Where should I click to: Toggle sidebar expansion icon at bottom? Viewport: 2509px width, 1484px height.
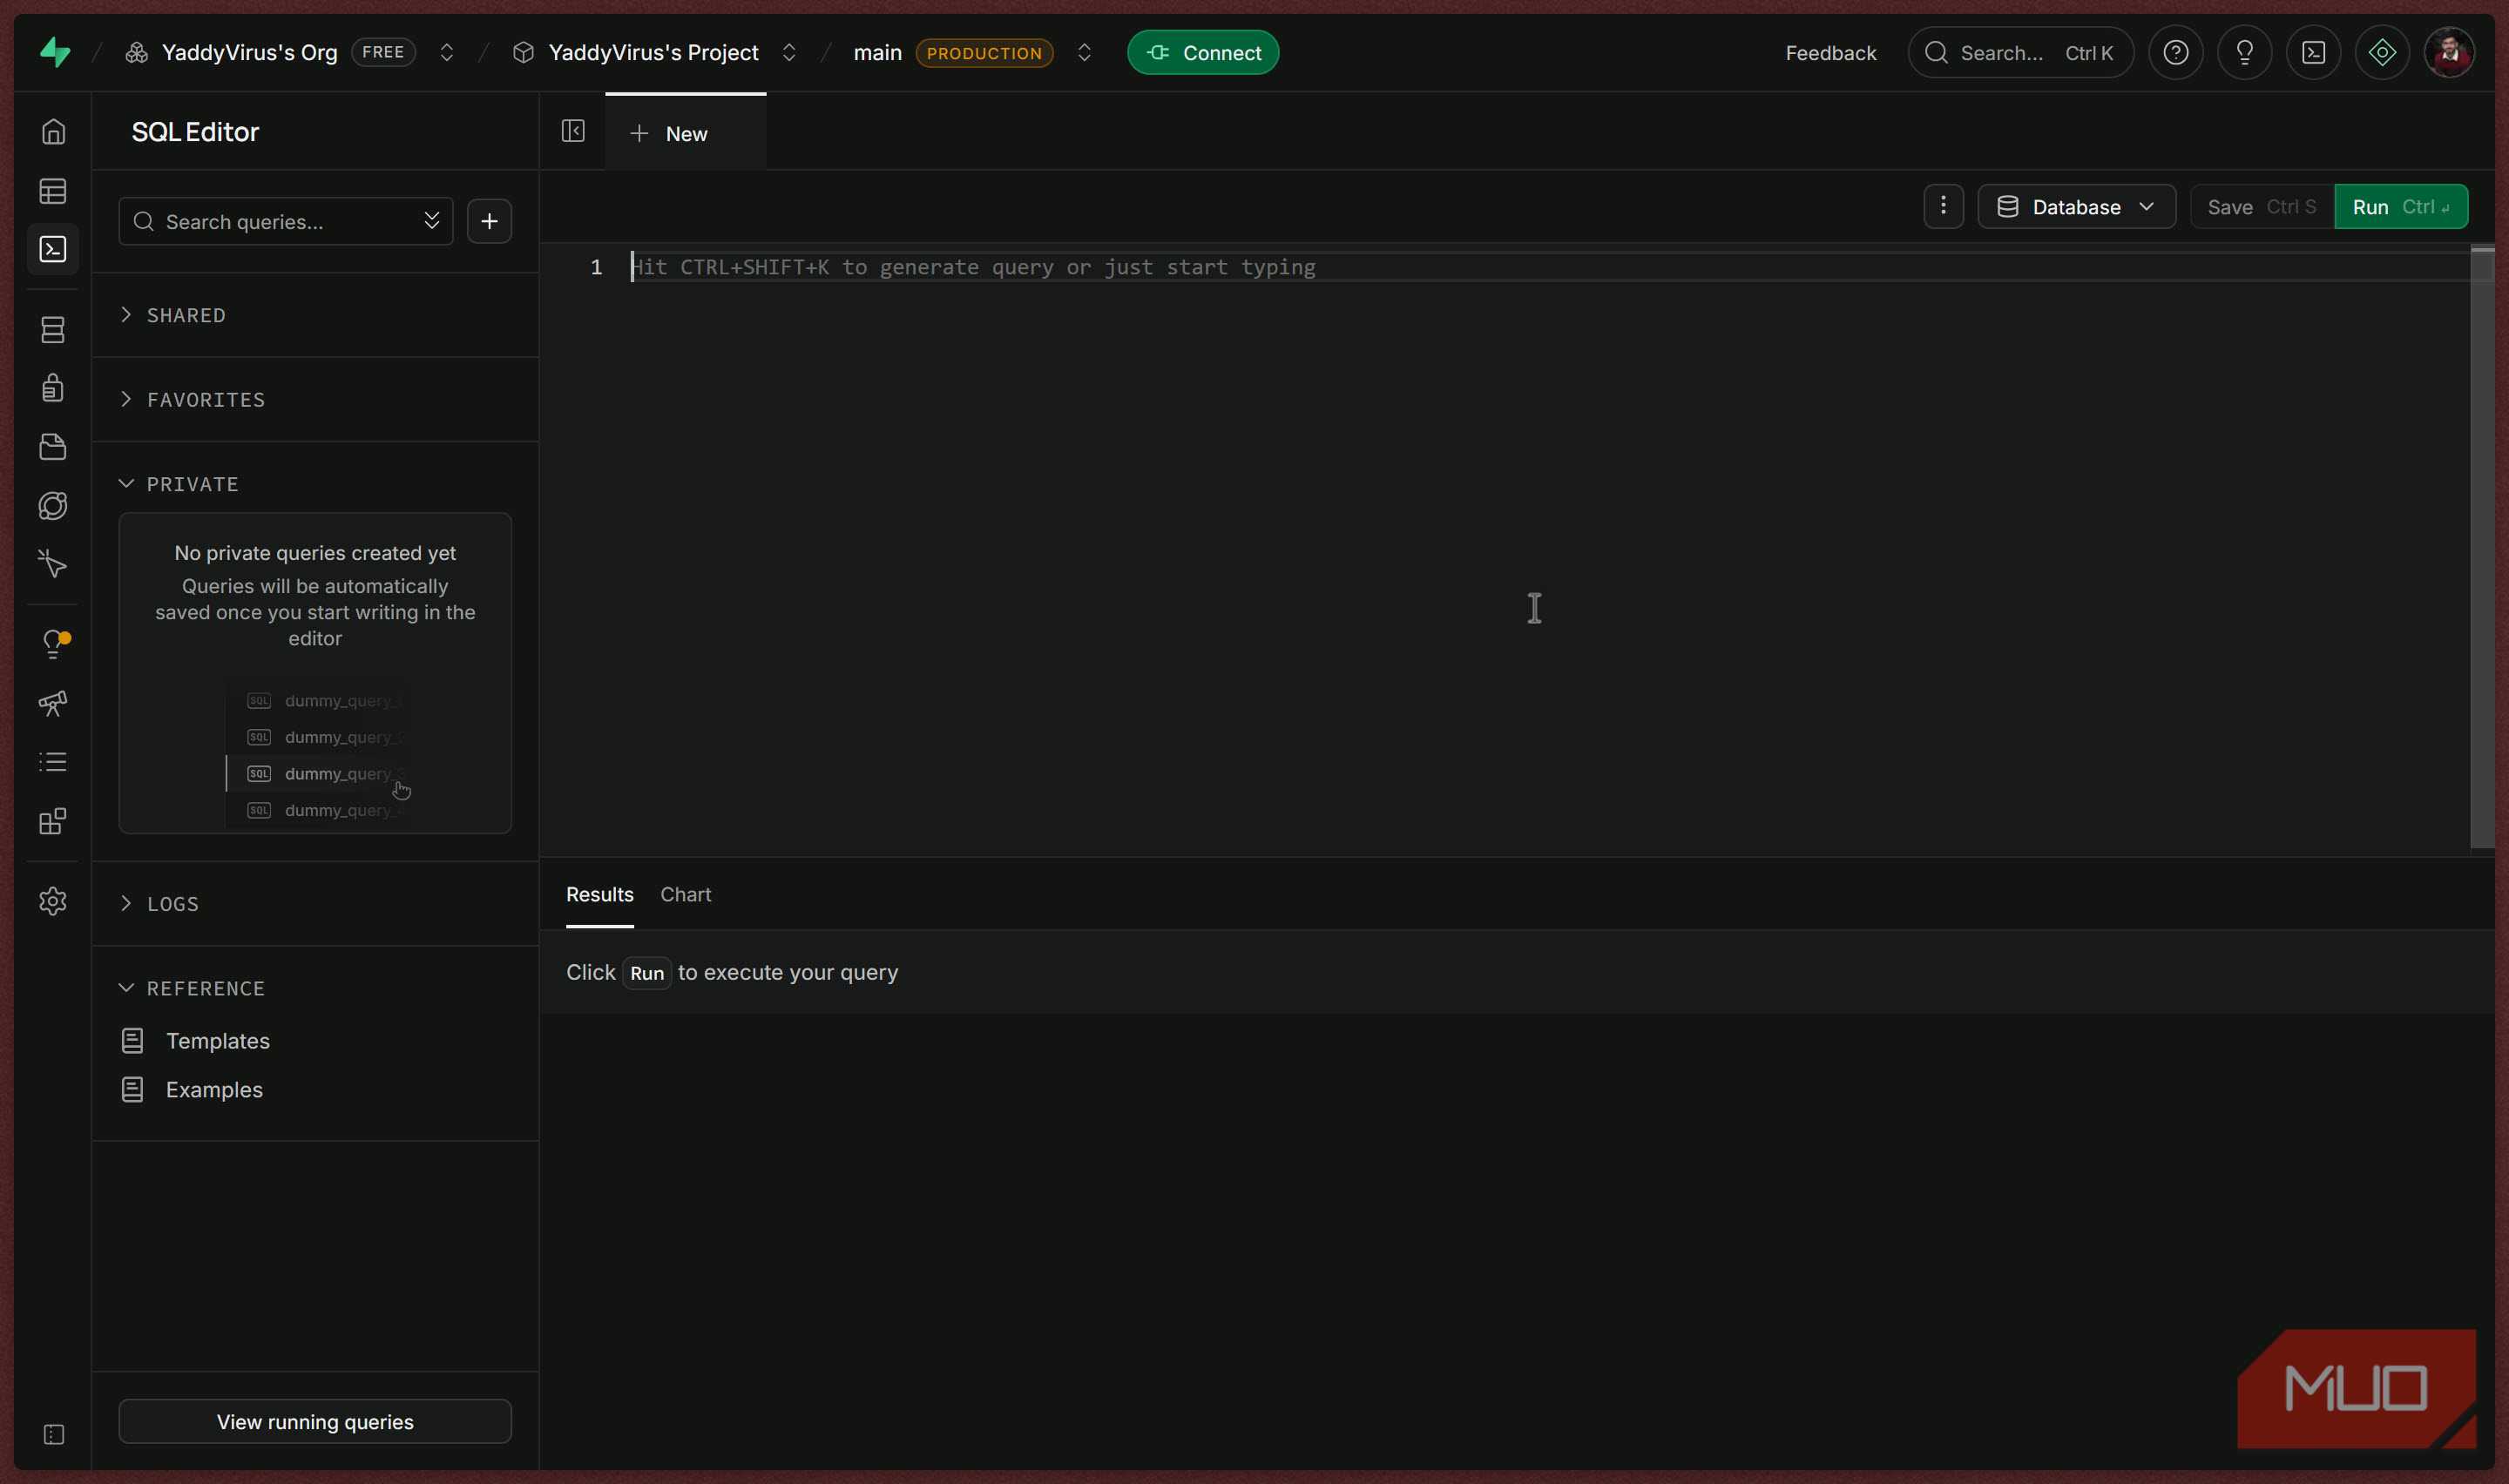(x=54, y=1434)
